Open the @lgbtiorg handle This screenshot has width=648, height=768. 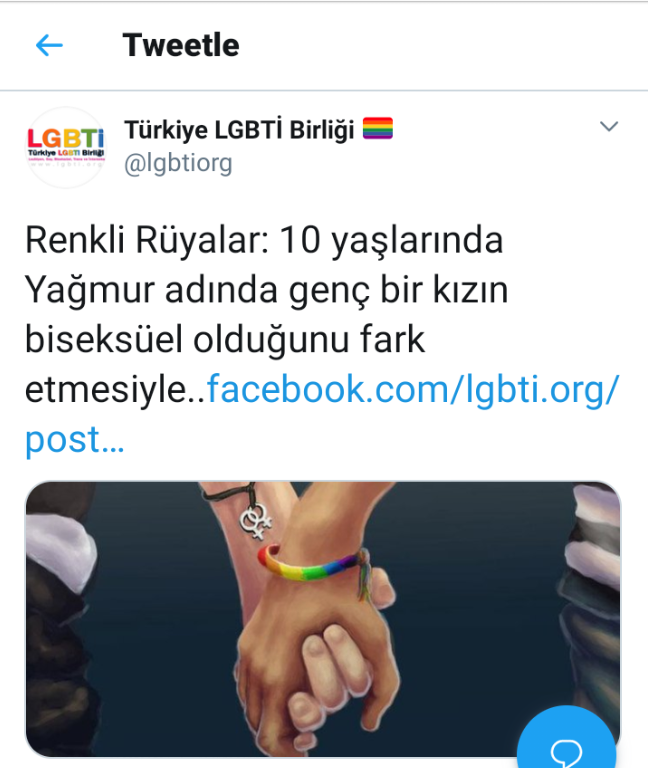(x=178, y=163)
